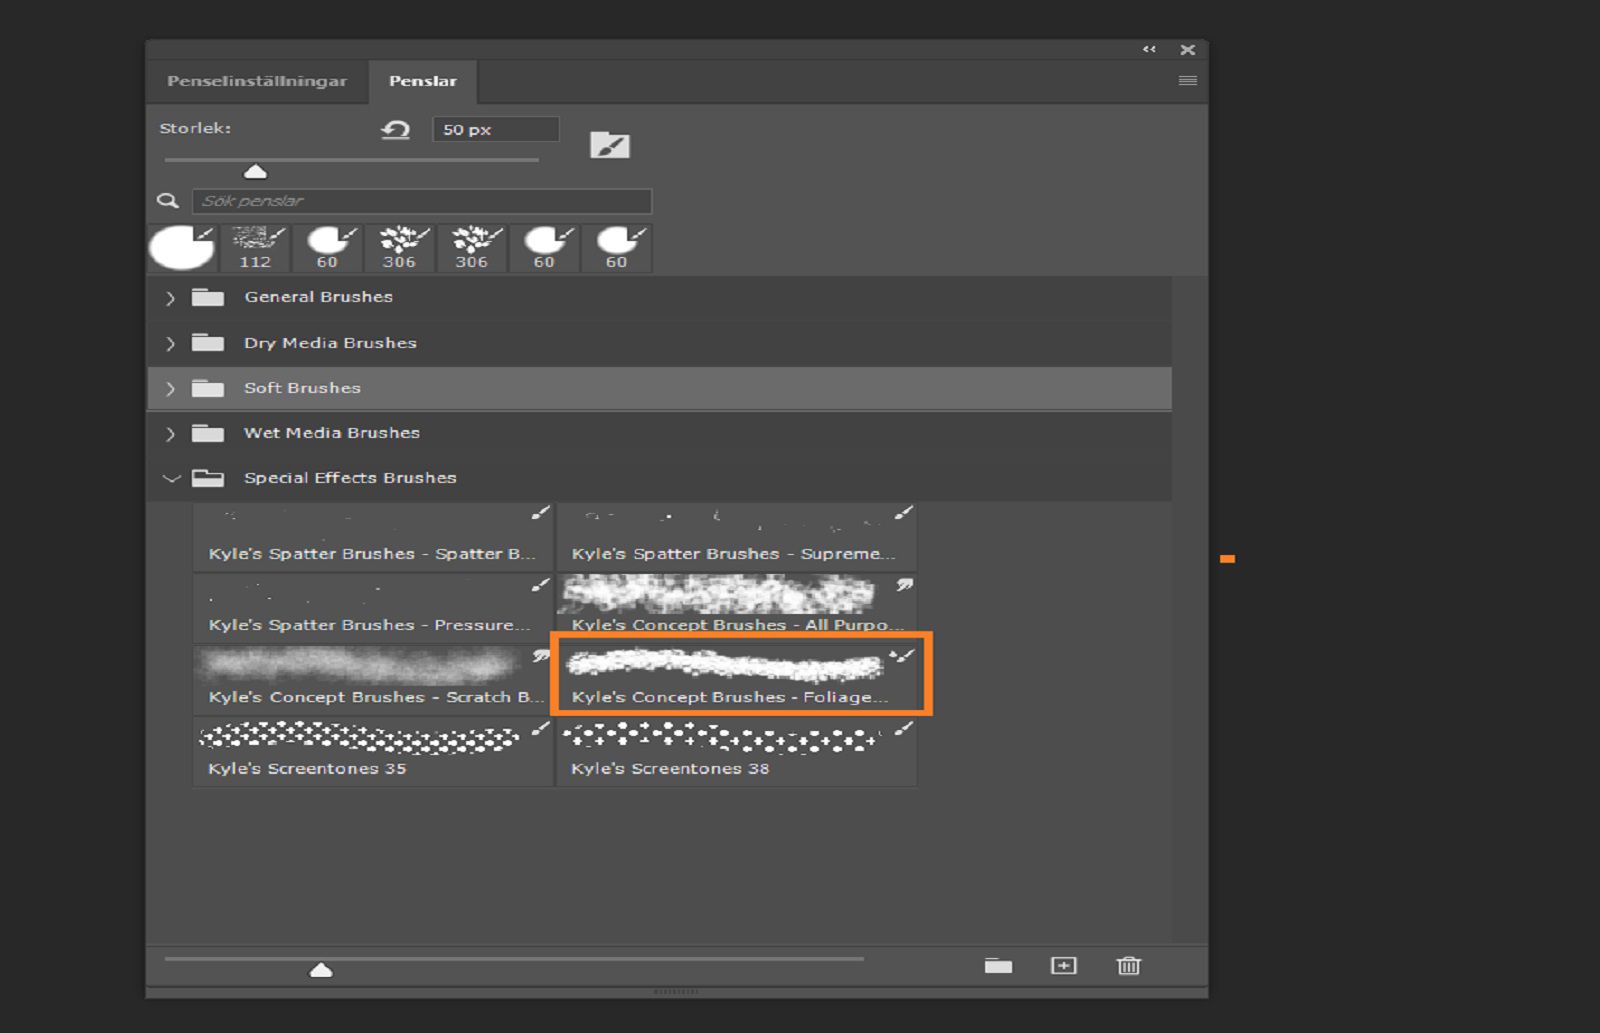Click the open Special Effects Brushes folder icon
Viewport: 1600px width, 1033px height.
click(x=208, y=478)
